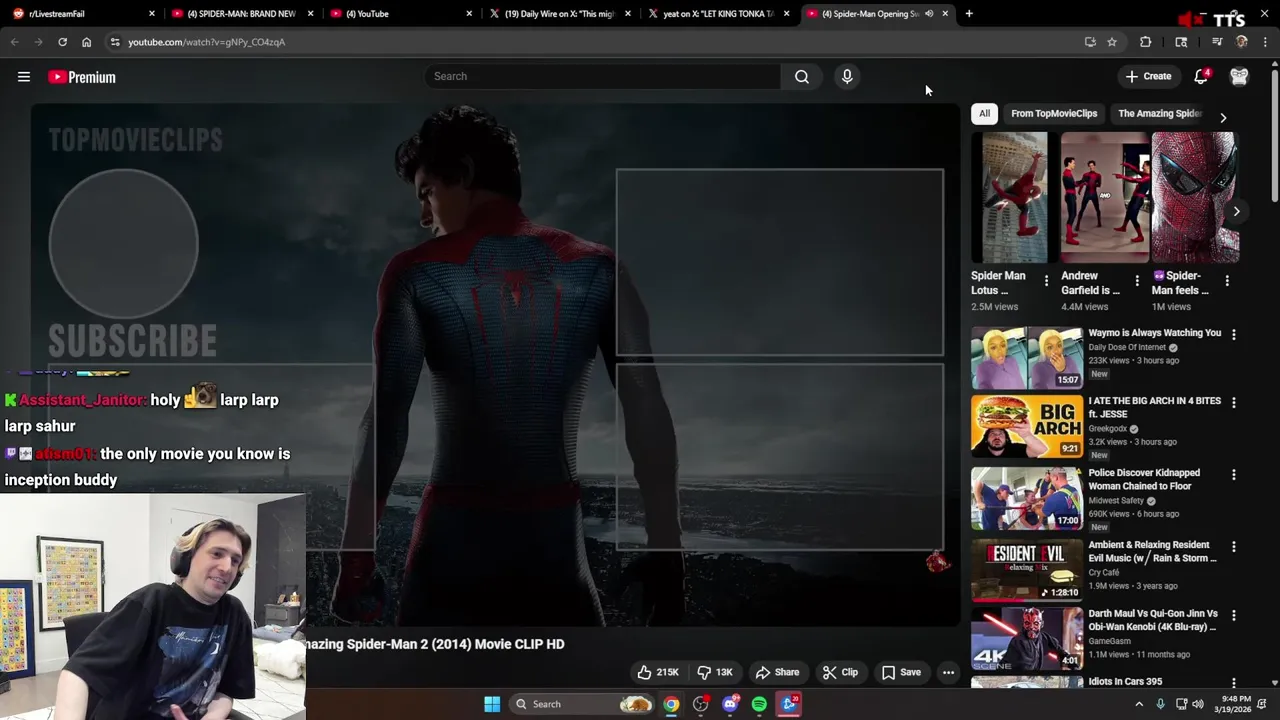Select the From TopMovieClips chip
Image resolution: width=1280 pixels, height=720 pixels.
[x=1054, y=113]
